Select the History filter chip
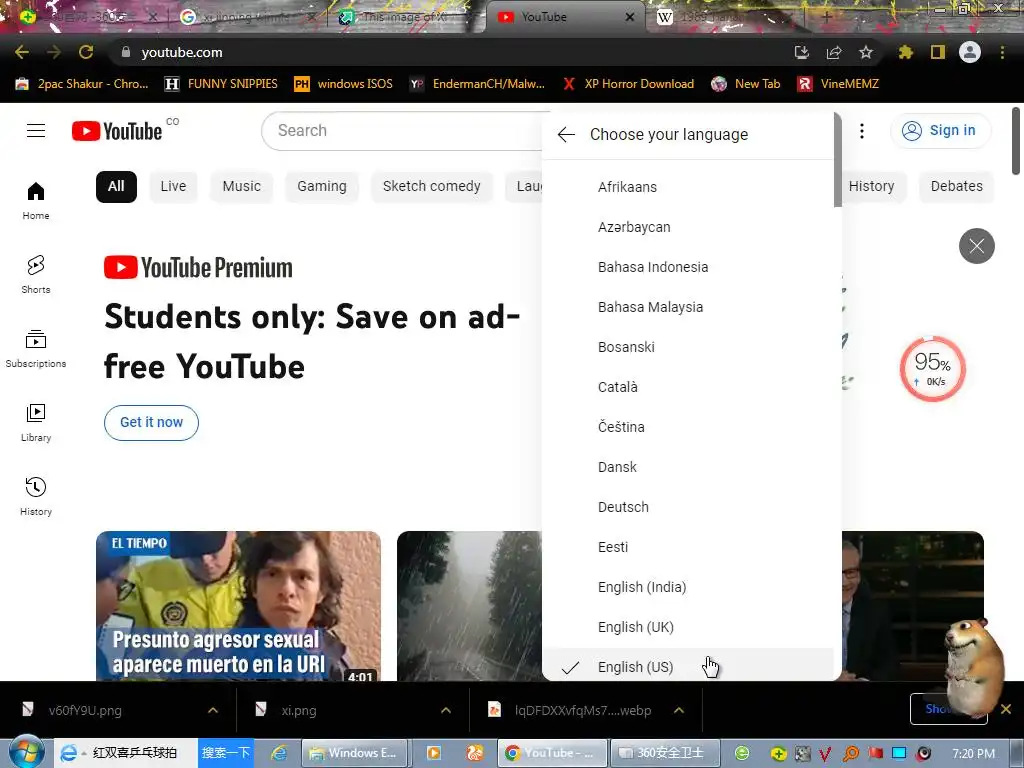 click(871, 187)
